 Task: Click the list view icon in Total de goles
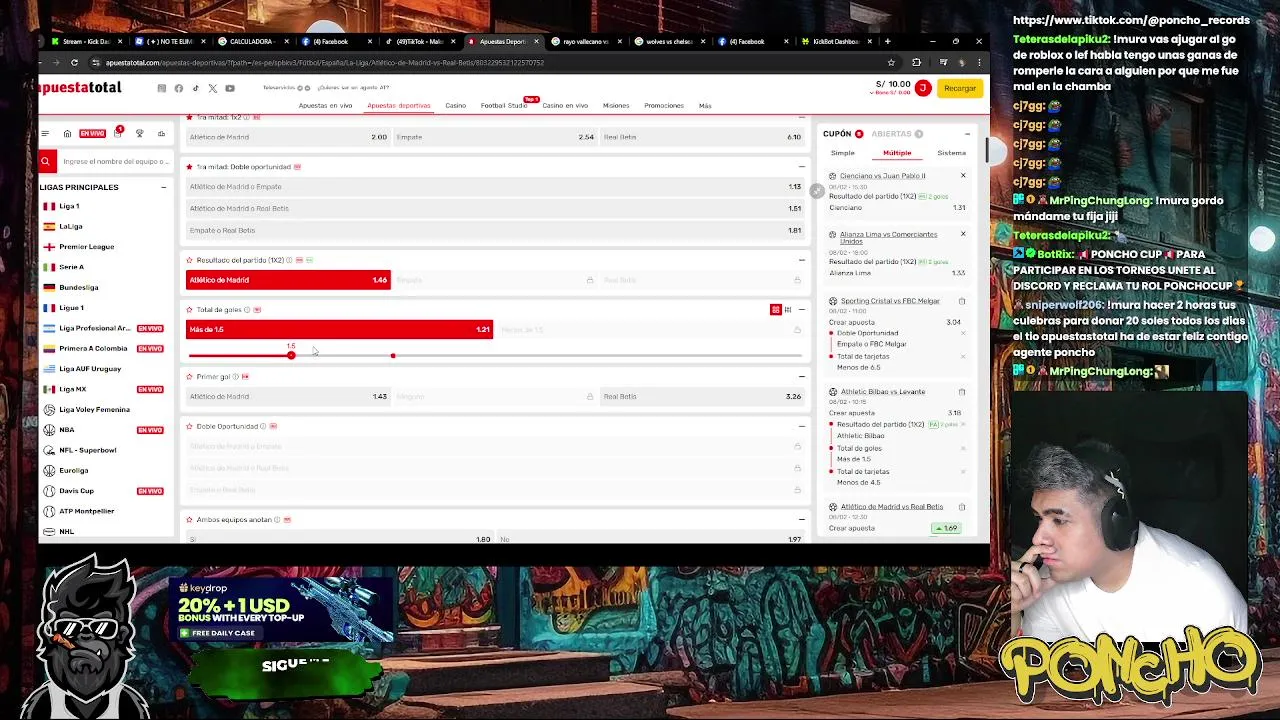pyautogui.click(x=788, y=310)
